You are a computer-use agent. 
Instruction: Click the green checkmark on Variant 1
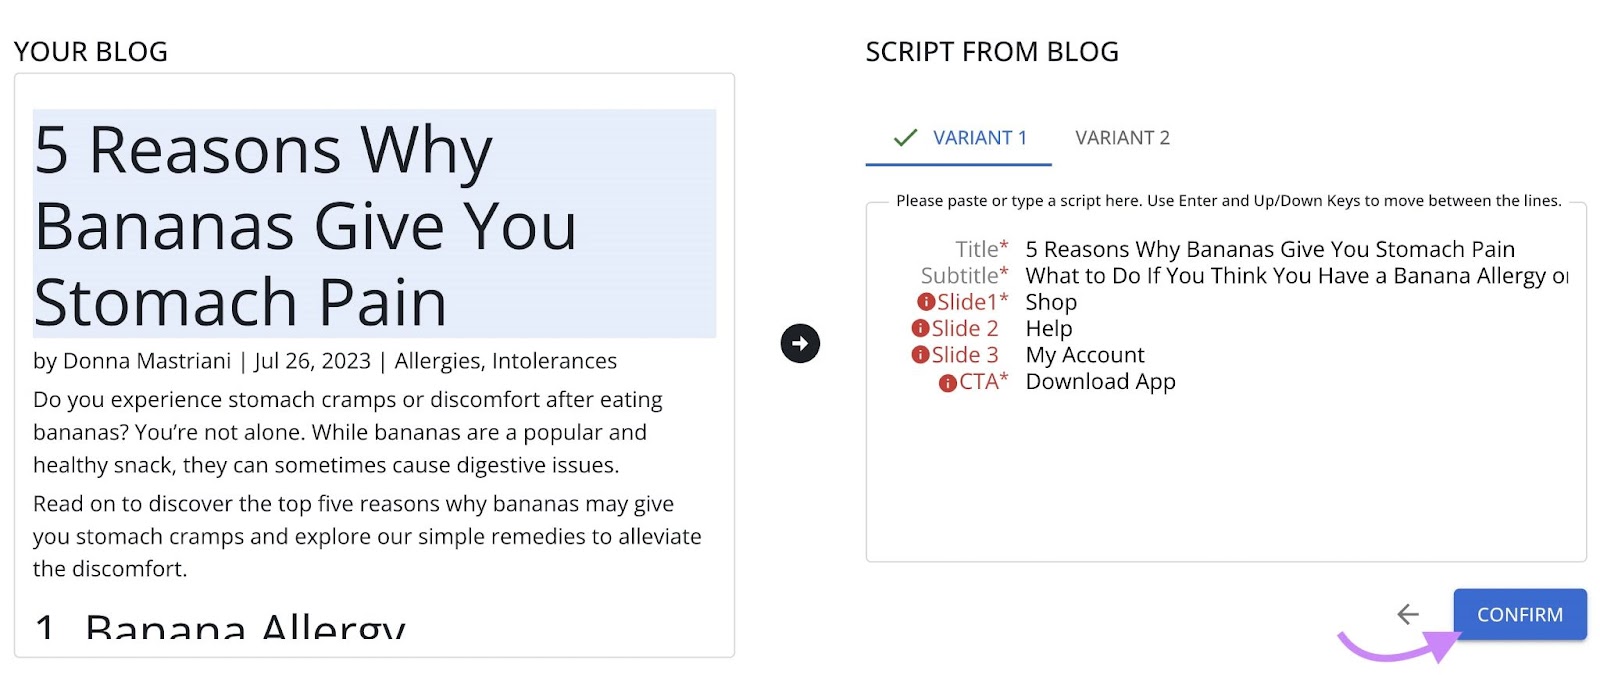(906, 137)
